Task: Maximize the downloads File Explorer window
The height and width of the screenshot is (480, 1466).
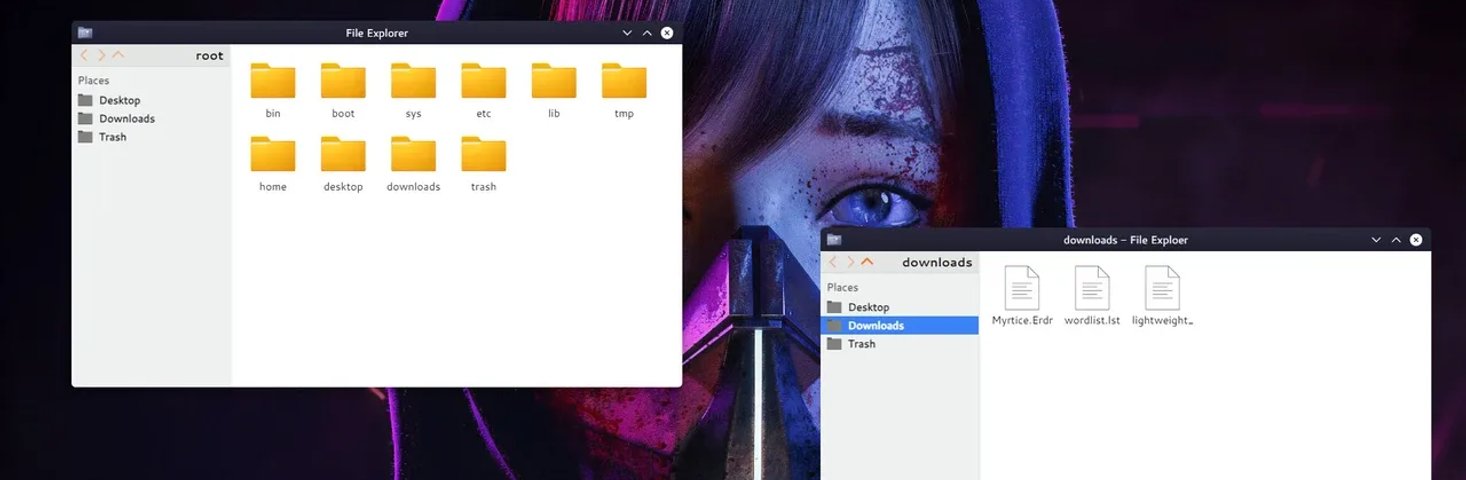Action: 1396,240
